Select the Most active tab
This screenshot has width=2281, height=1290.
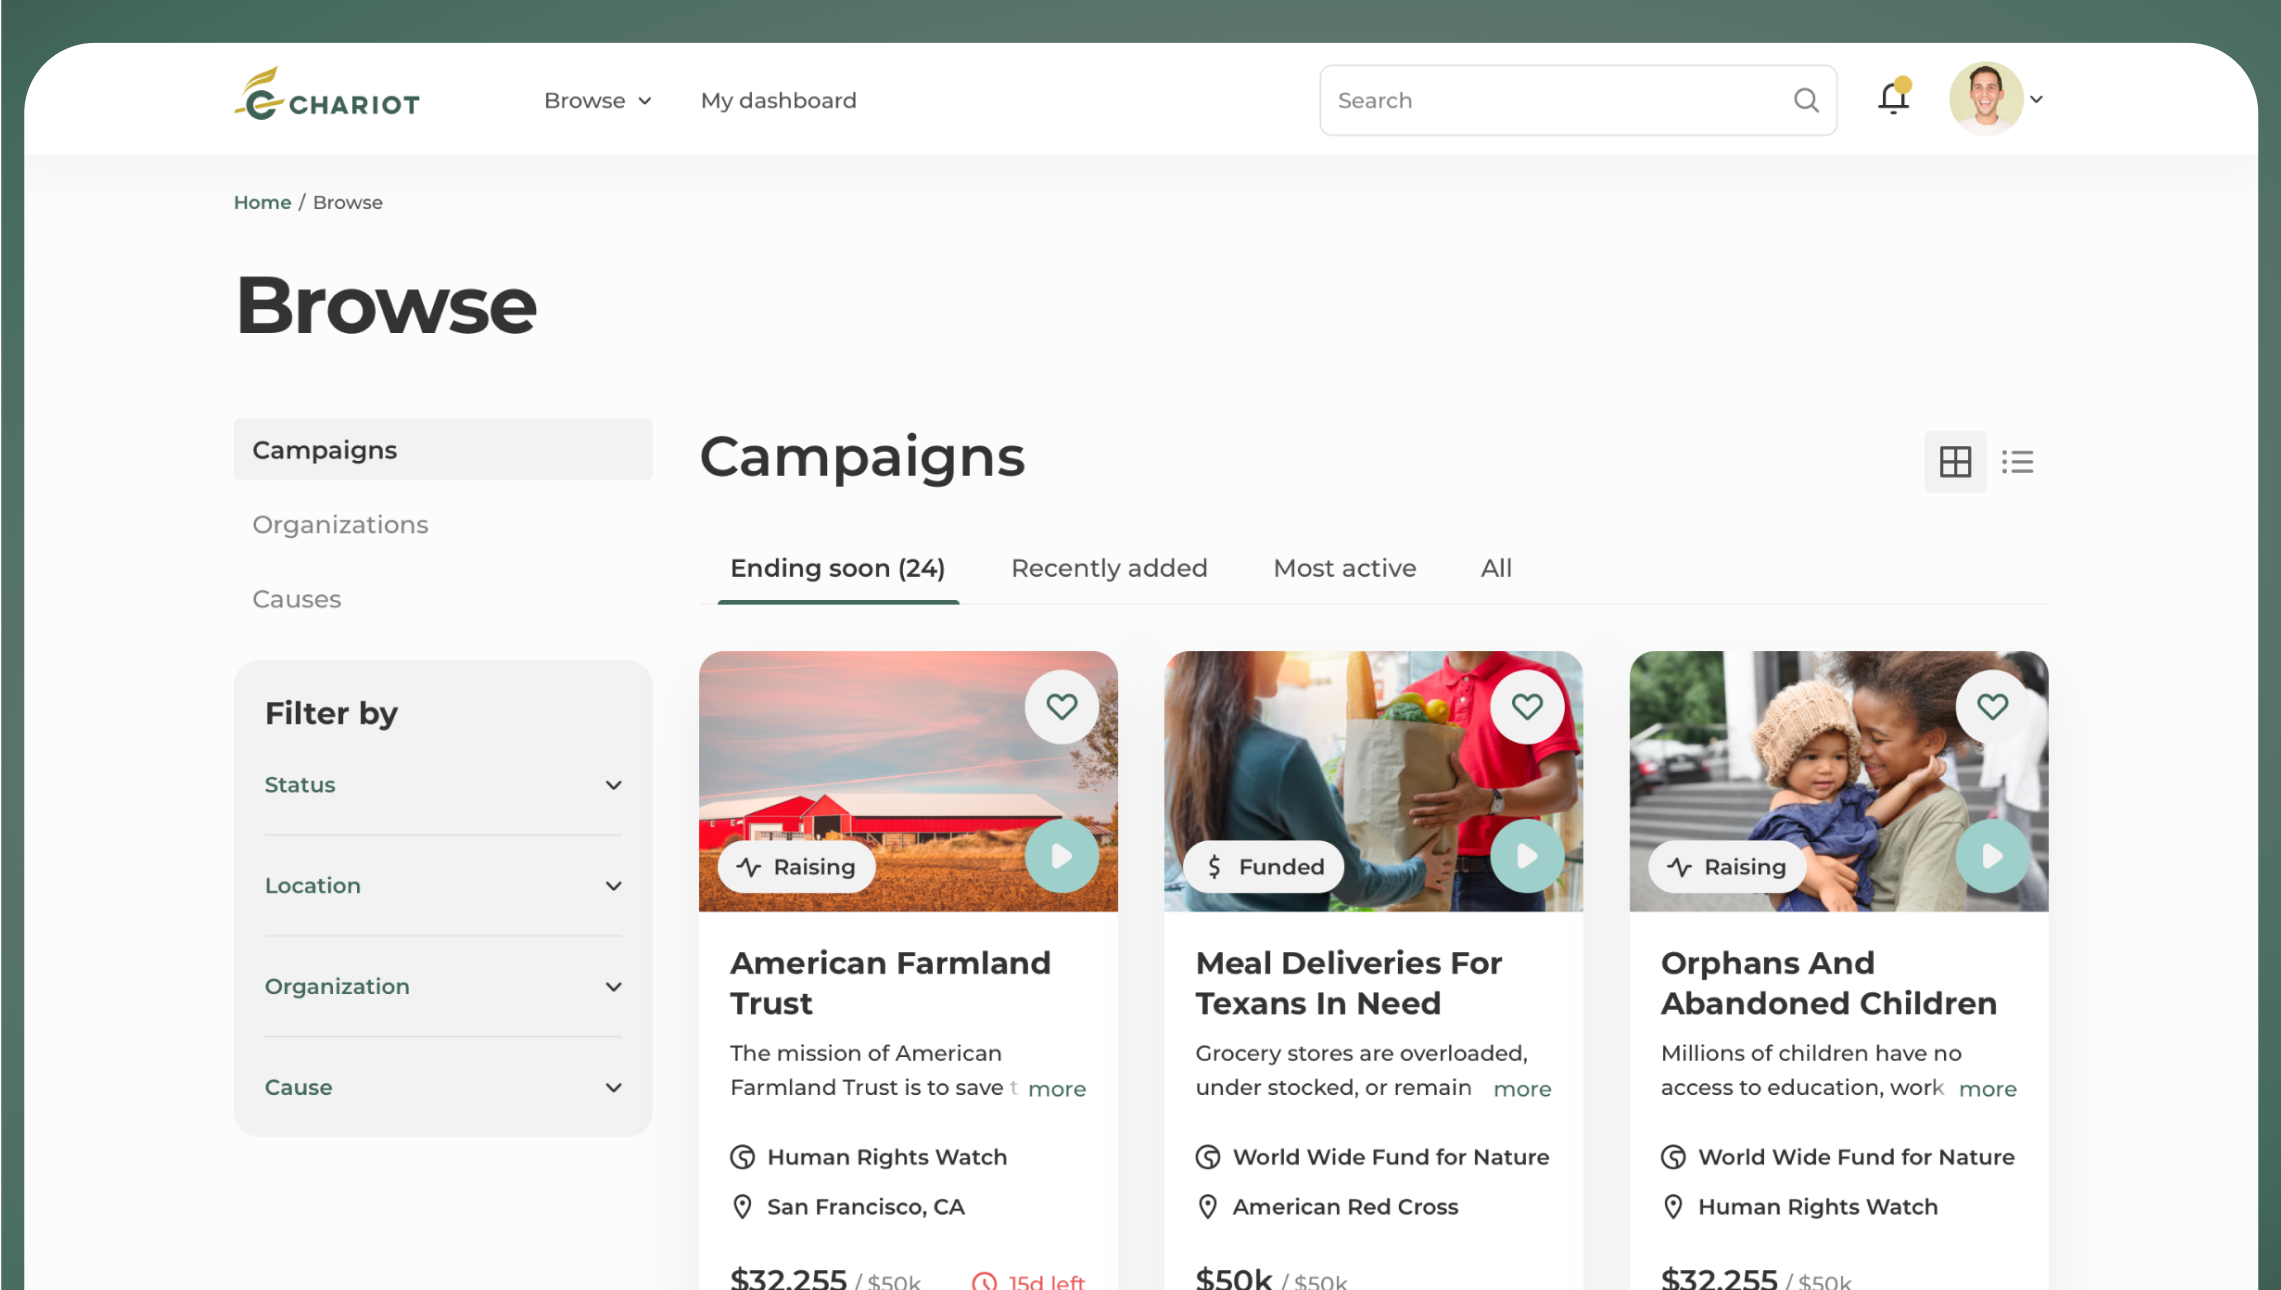(x=1344, y=568)
